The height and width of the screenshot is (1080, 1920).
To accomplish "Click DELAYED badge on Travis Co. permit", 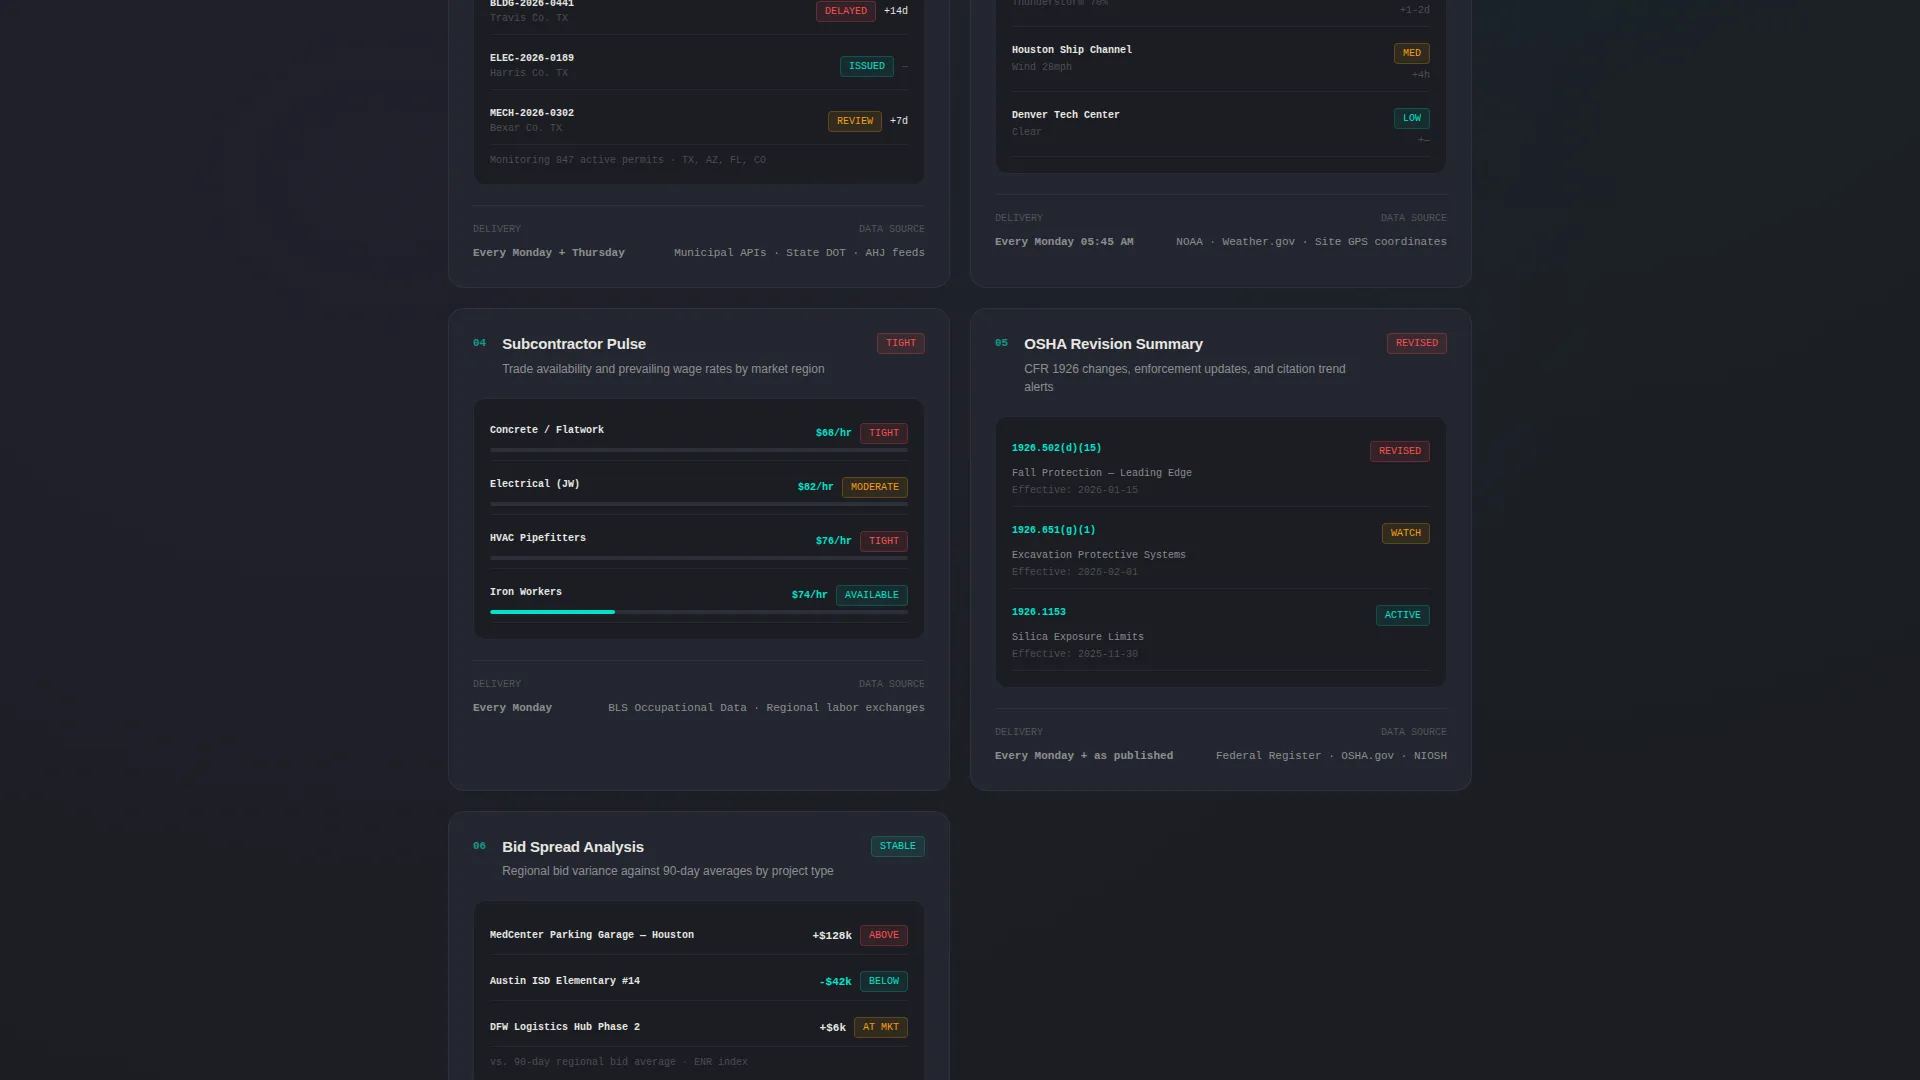I will click(846, 11).
